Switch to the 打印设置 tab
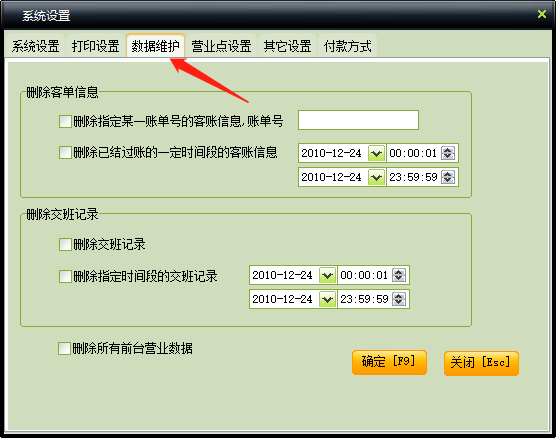The image size is (556, 438). (95, 46)
